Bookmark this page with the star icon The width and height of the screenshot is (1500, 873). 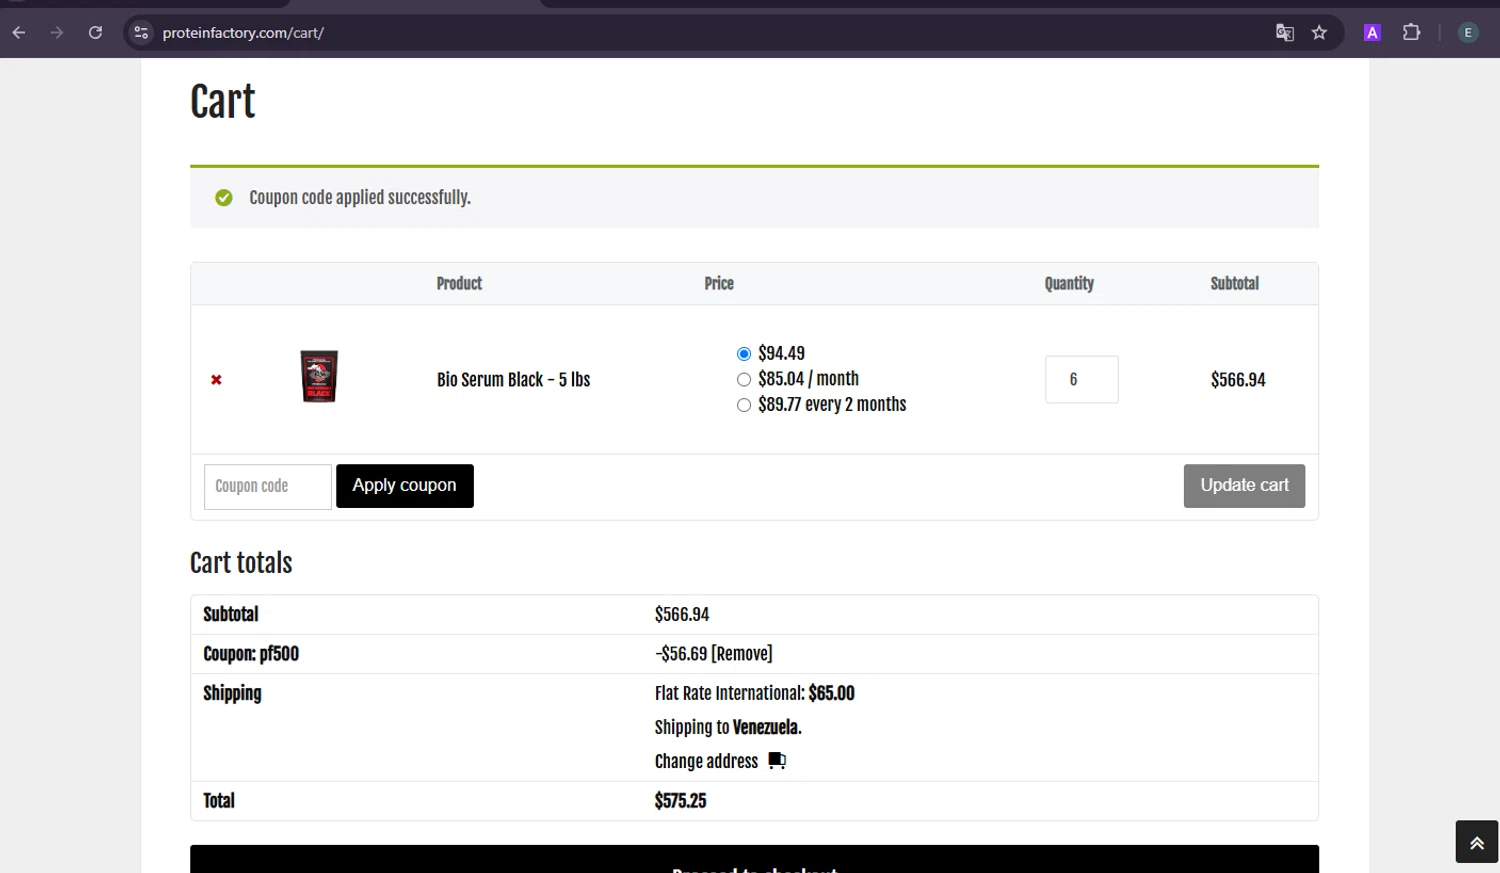(1320, 33)
